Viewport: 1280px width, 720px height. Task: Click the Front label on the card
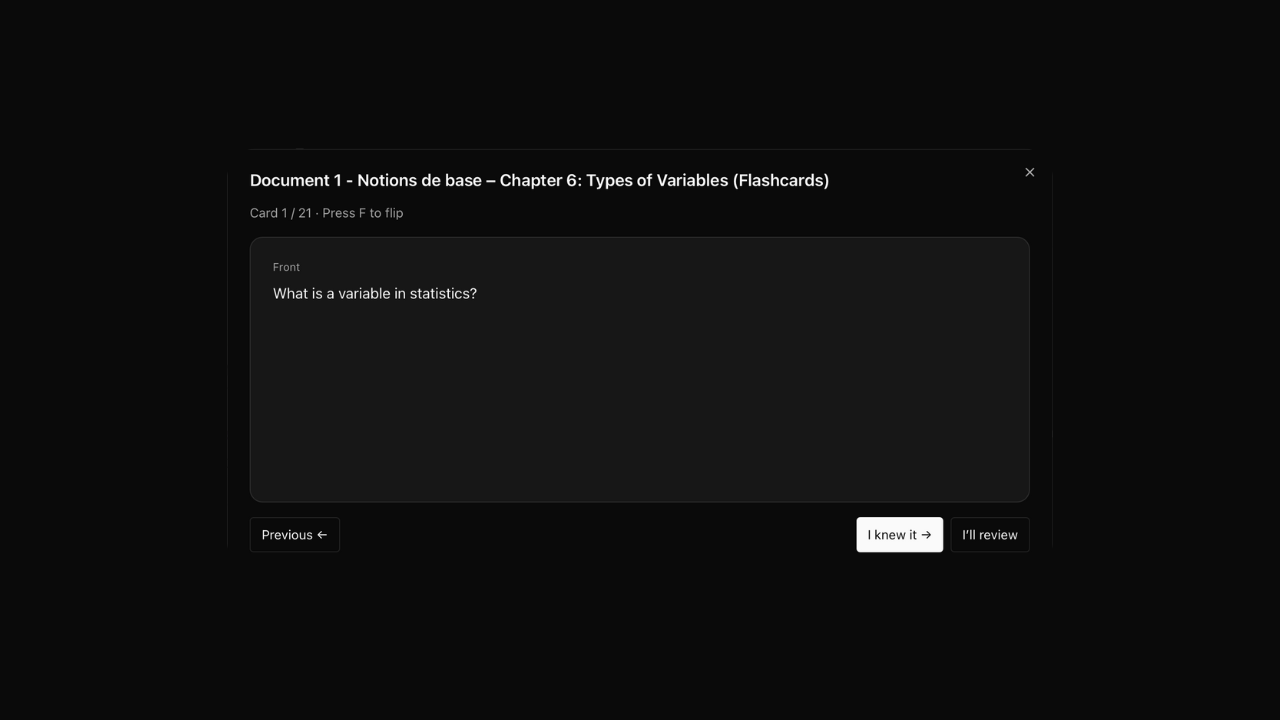286,267
